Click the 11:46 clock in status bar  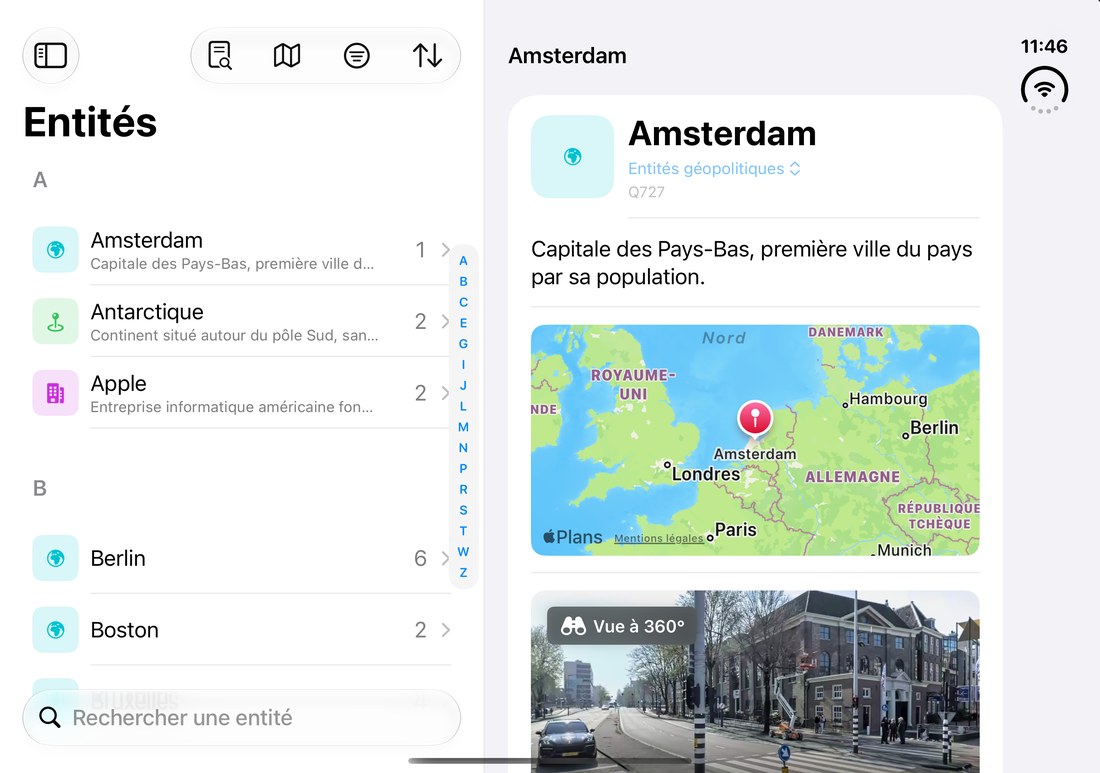click(x=1044, y=46)
